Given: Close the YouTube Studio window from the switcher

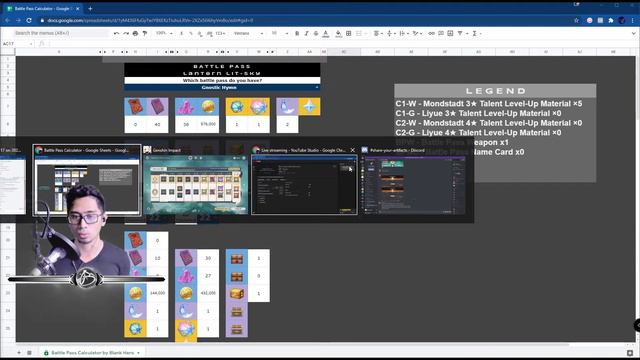Looking at the screenshot, I should coord(353,150).
